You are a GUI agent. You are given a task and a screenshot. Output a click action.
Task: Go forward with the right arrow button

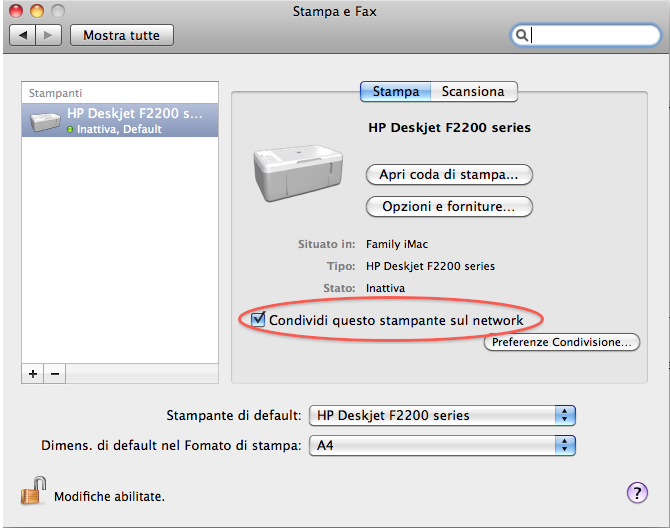[49, 35]
